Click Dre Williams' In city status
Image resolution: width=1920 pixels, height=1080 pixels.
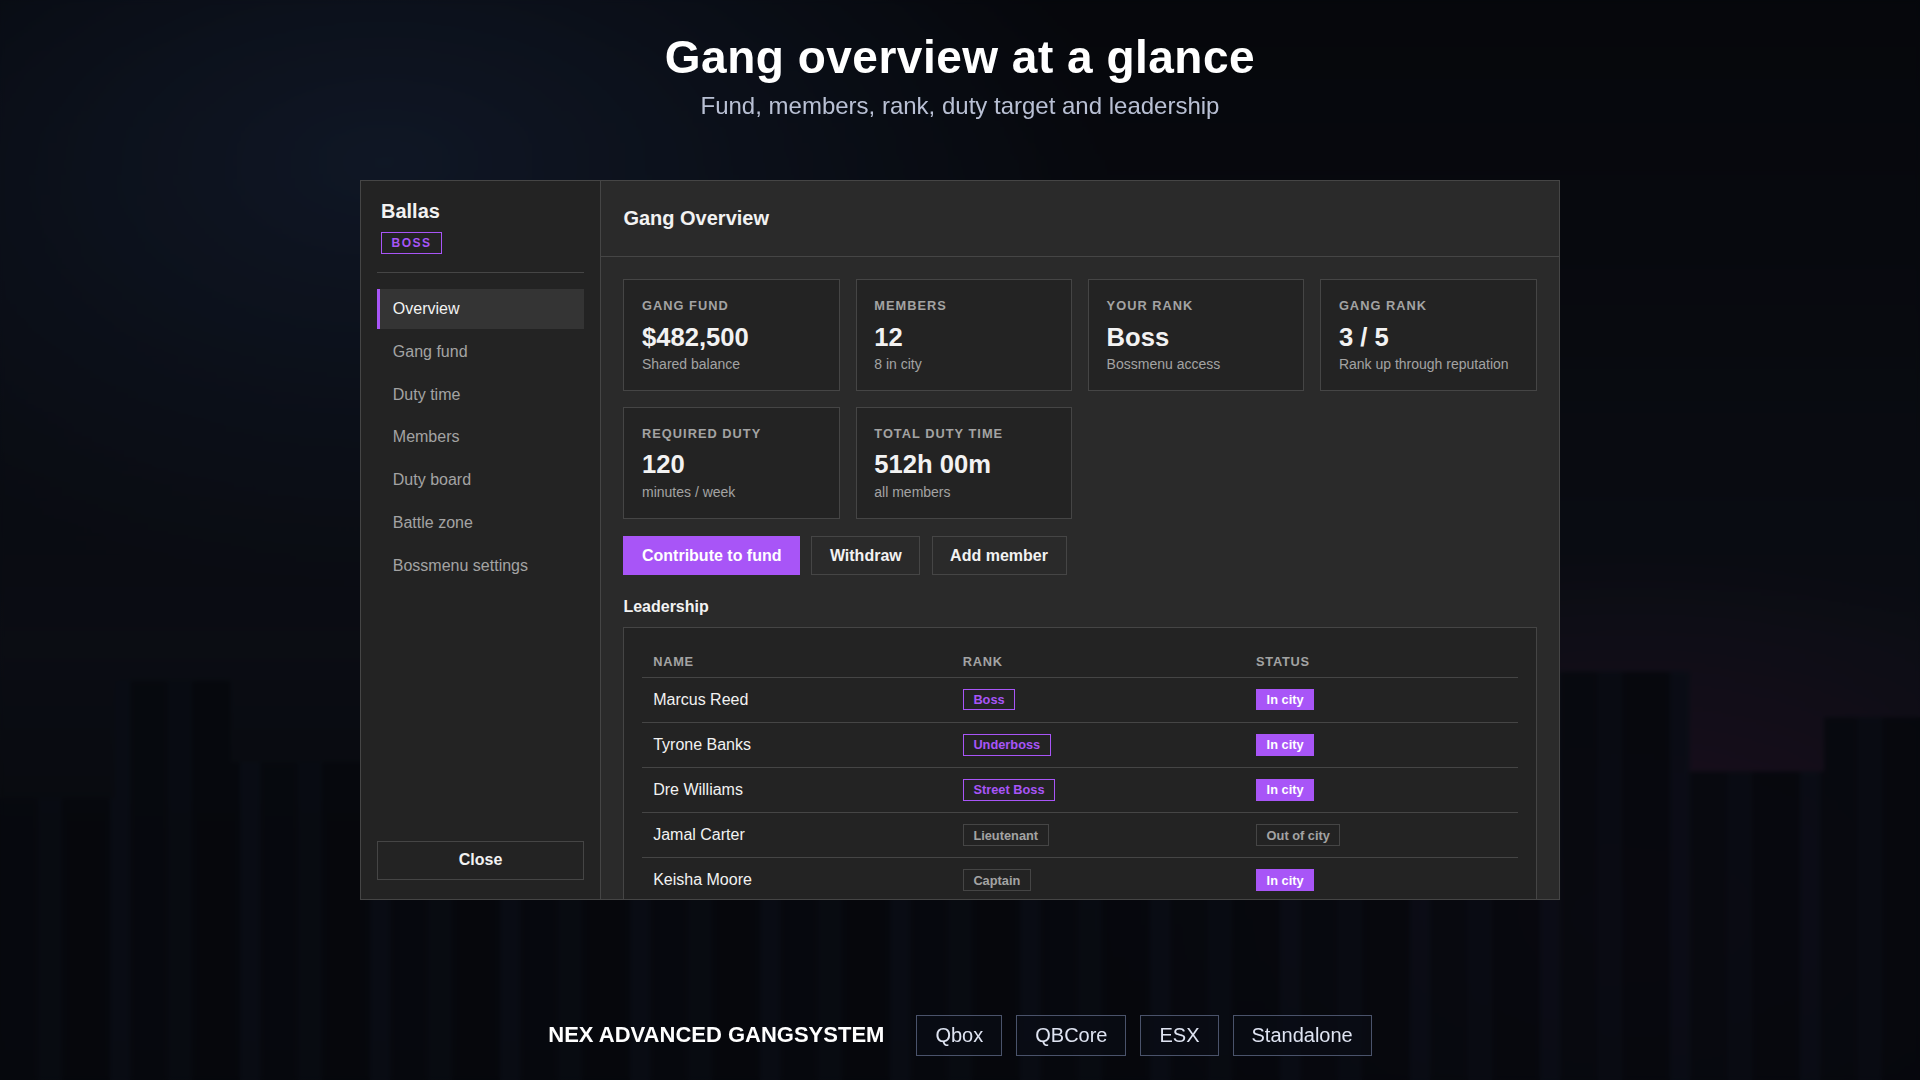(x=1285, y=790)
